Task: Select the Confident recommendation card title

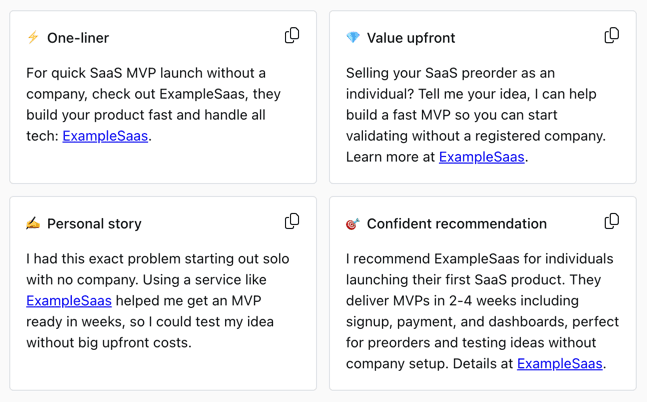Action: point(456,224)
